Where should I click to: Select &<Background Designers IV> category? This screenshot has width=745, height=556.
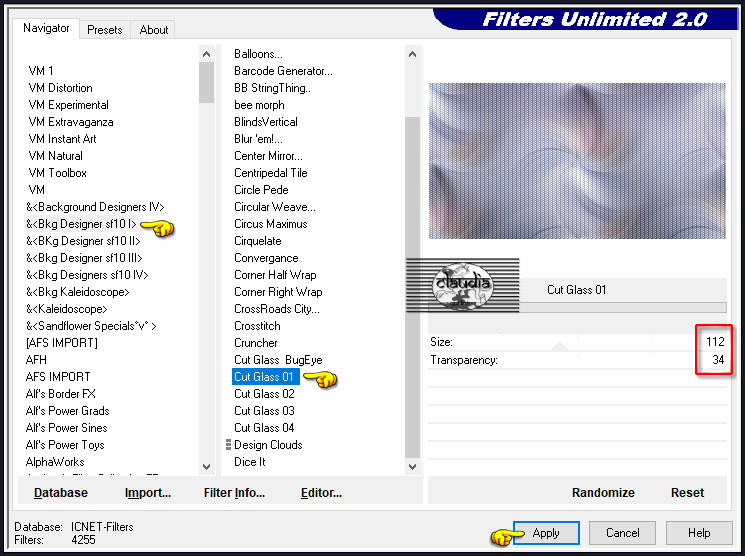(95, 207)
